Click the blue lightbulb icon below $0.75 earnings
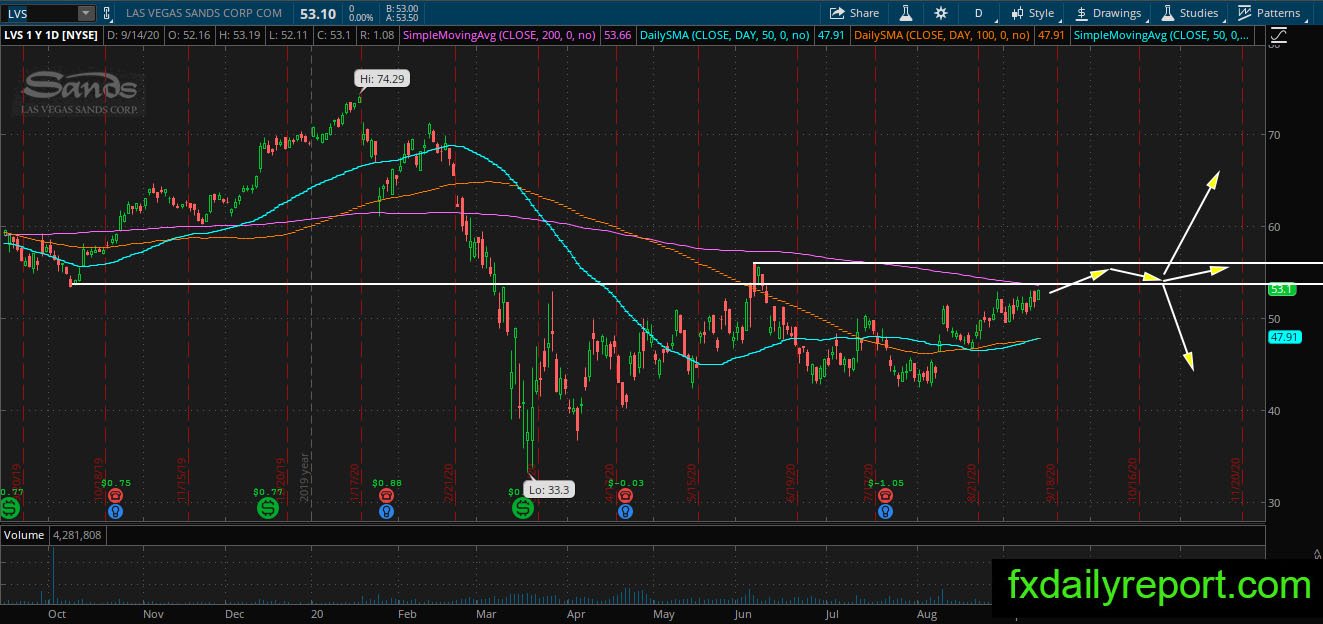 click(116, 511)
